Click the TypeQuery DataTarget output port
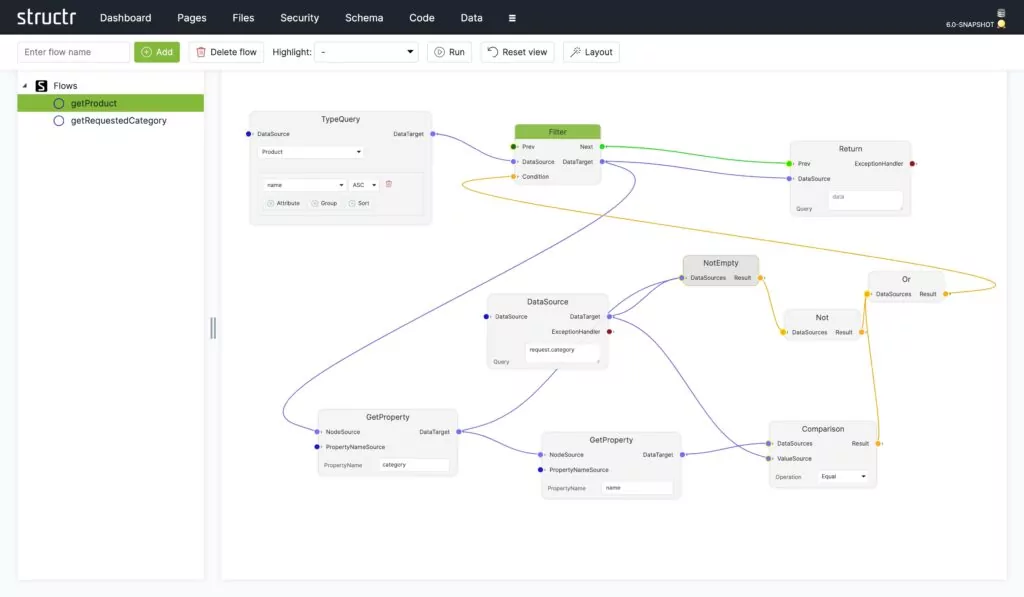 433,134
